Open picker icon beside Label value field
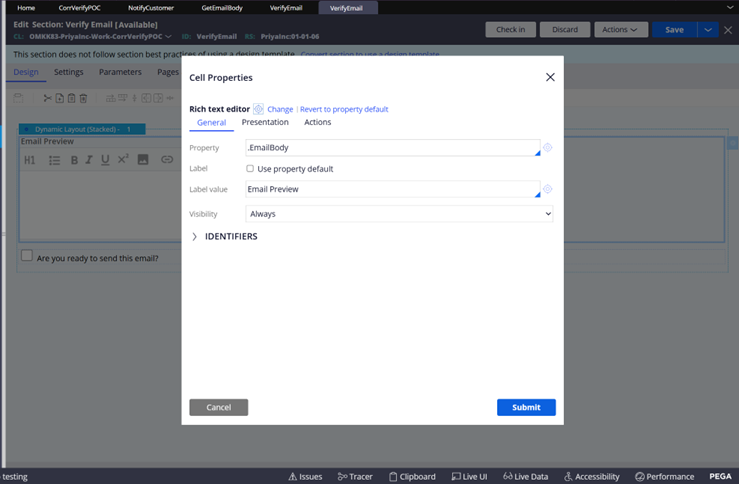The width and height of the screenshot is (739, 484). pos(547,189)
